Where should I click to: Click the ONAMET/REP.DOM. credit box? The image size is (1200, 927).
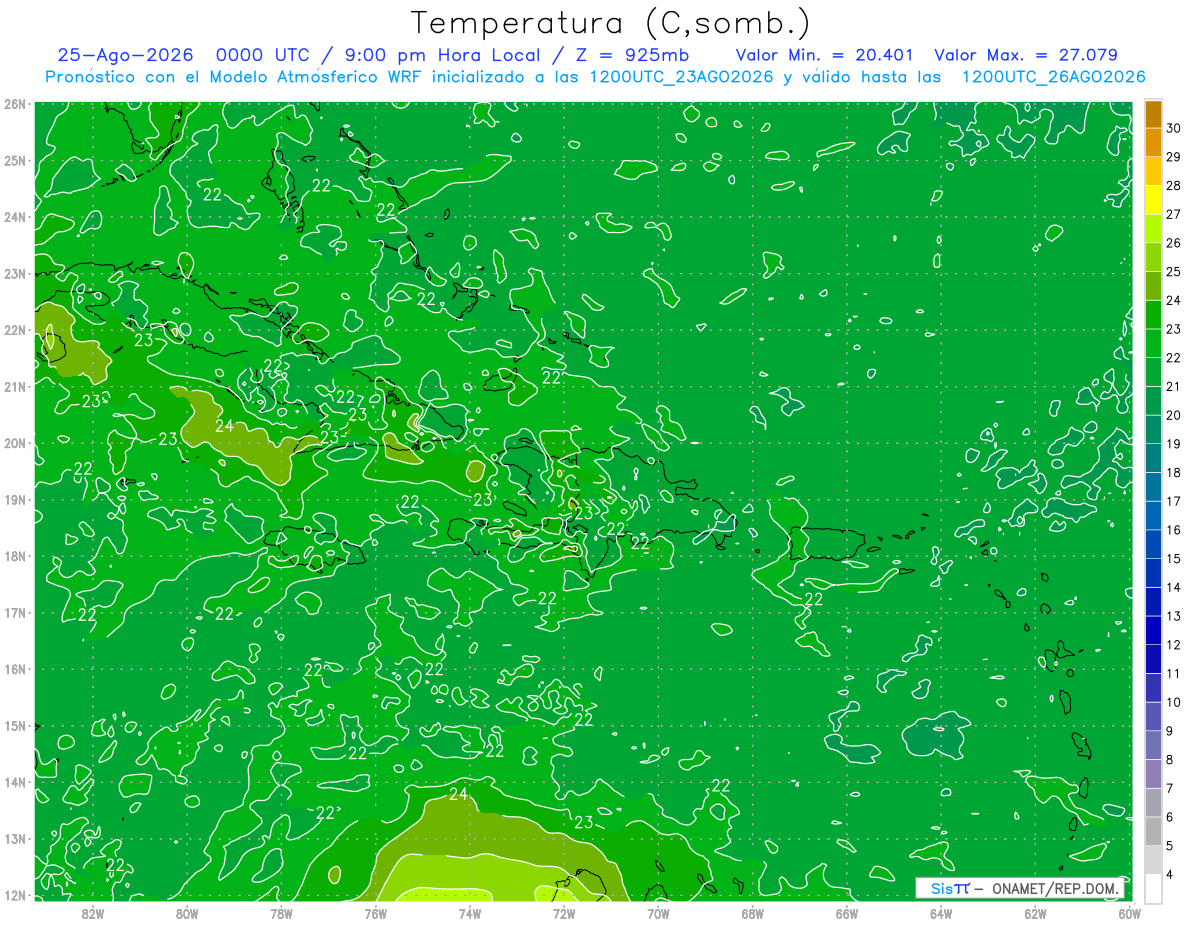pos(1020,888)
